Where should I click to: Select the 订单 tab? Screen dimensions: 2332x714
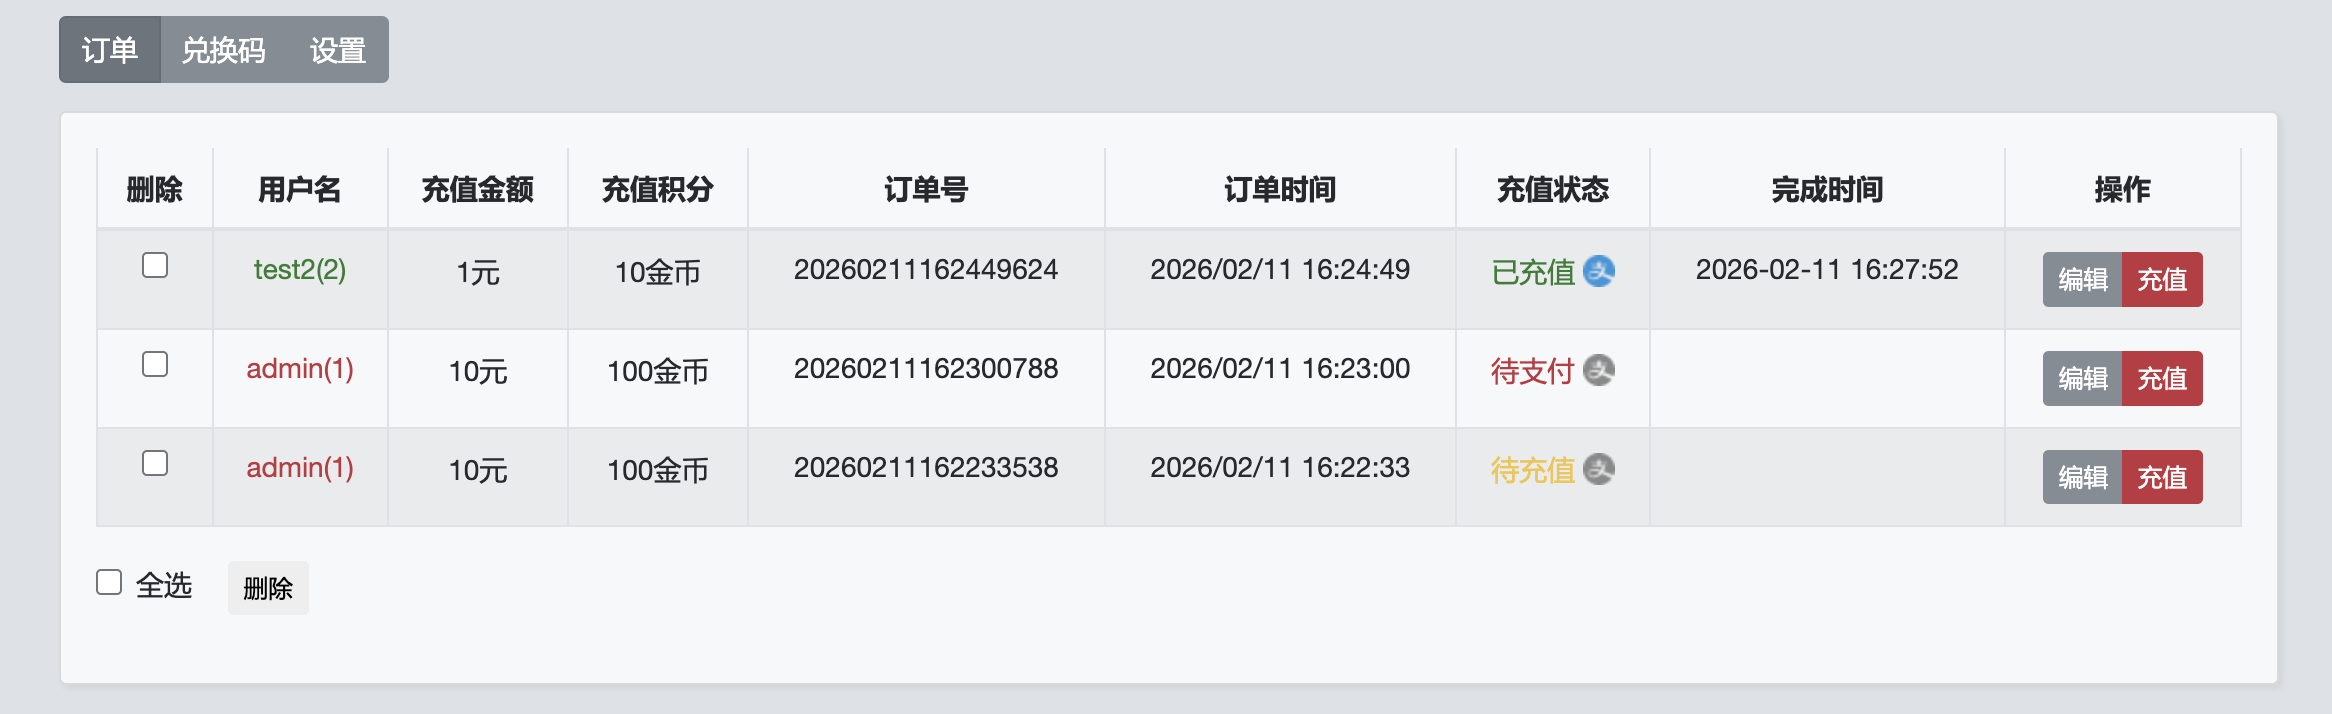(x=111, y=50)
